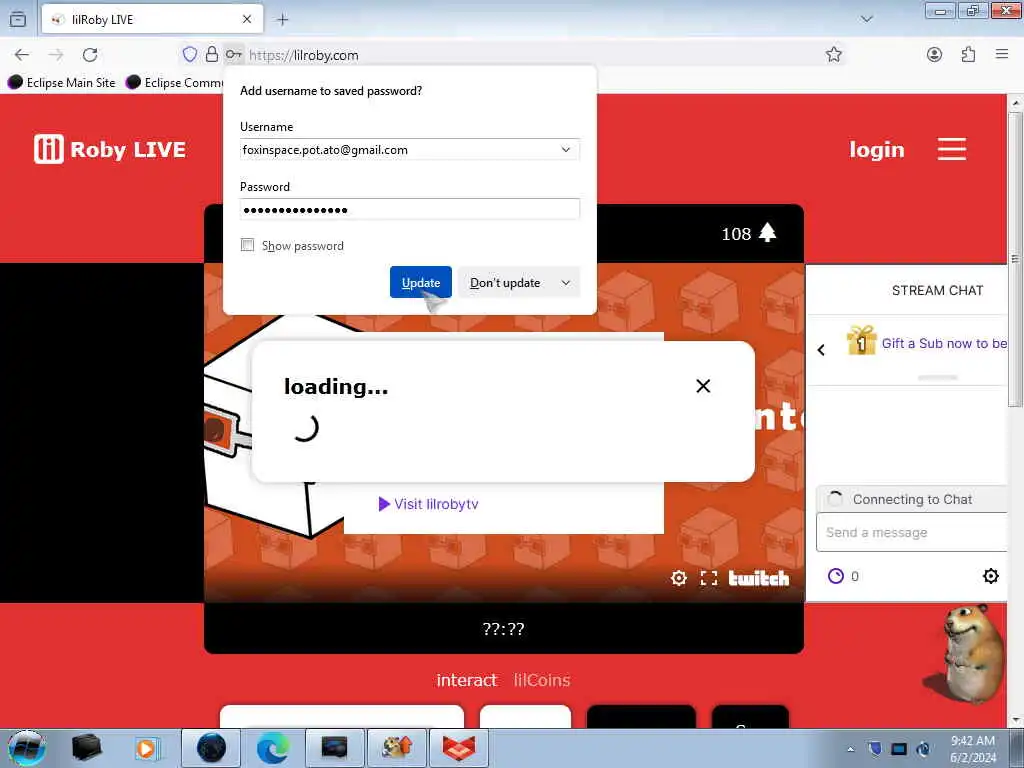Click the login link
1024x768 pixels.
click(x=876, y=150)
